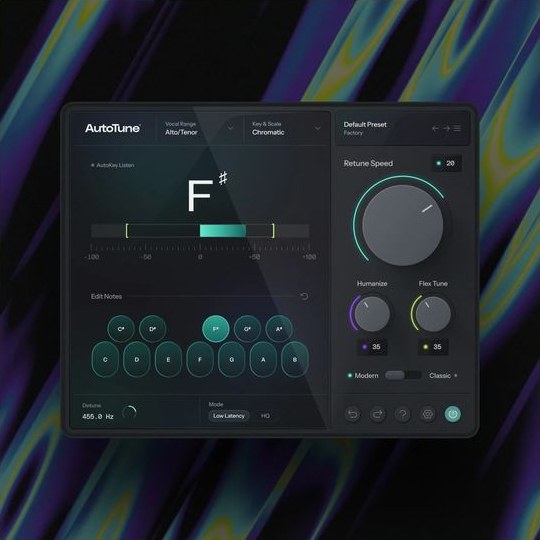
Task: Reset edited notes with the undo arrow
Action: (x=304, y=296)
